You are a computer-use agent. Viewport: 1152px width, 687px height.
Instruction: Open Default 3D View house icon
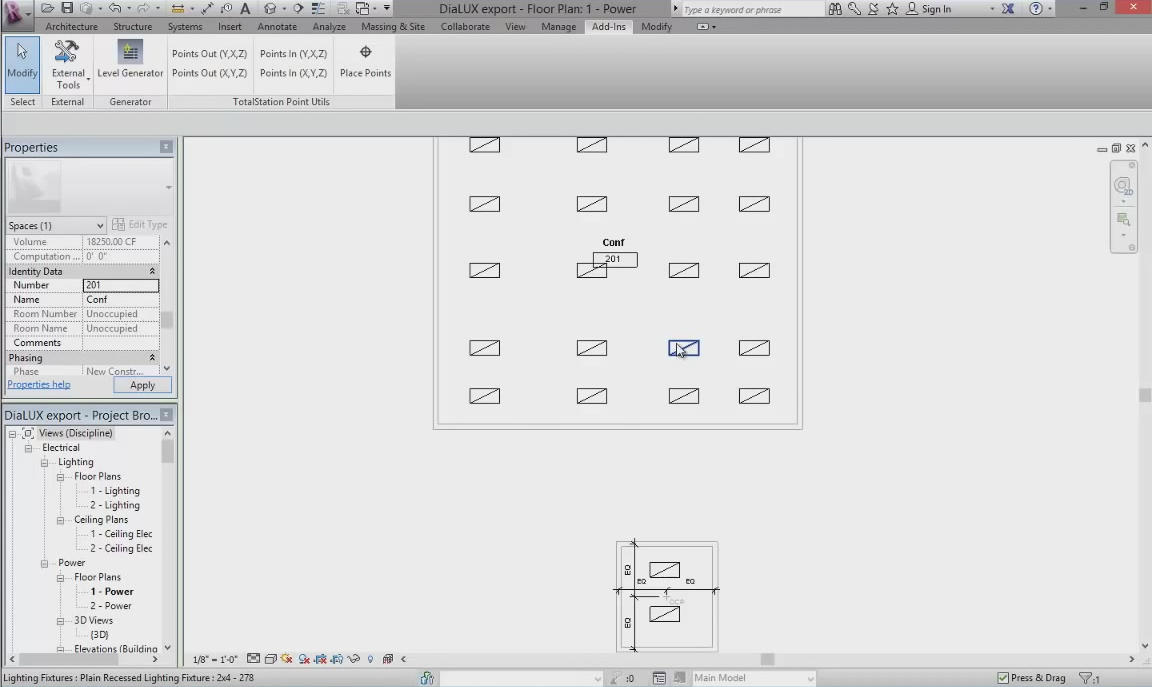270,9
